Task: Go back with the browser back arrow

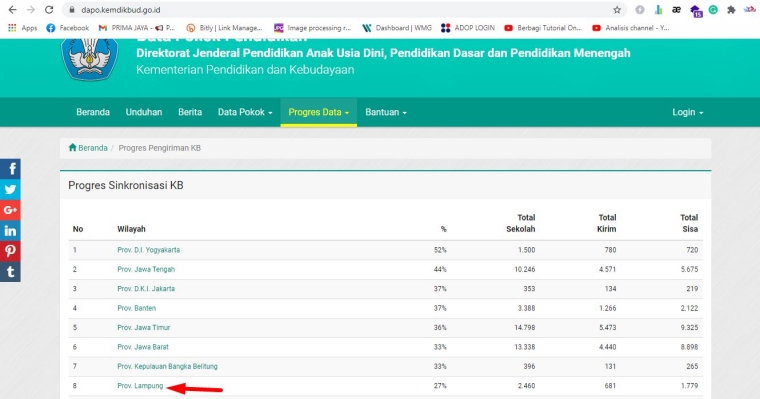Action: click(x=13, y=10)
